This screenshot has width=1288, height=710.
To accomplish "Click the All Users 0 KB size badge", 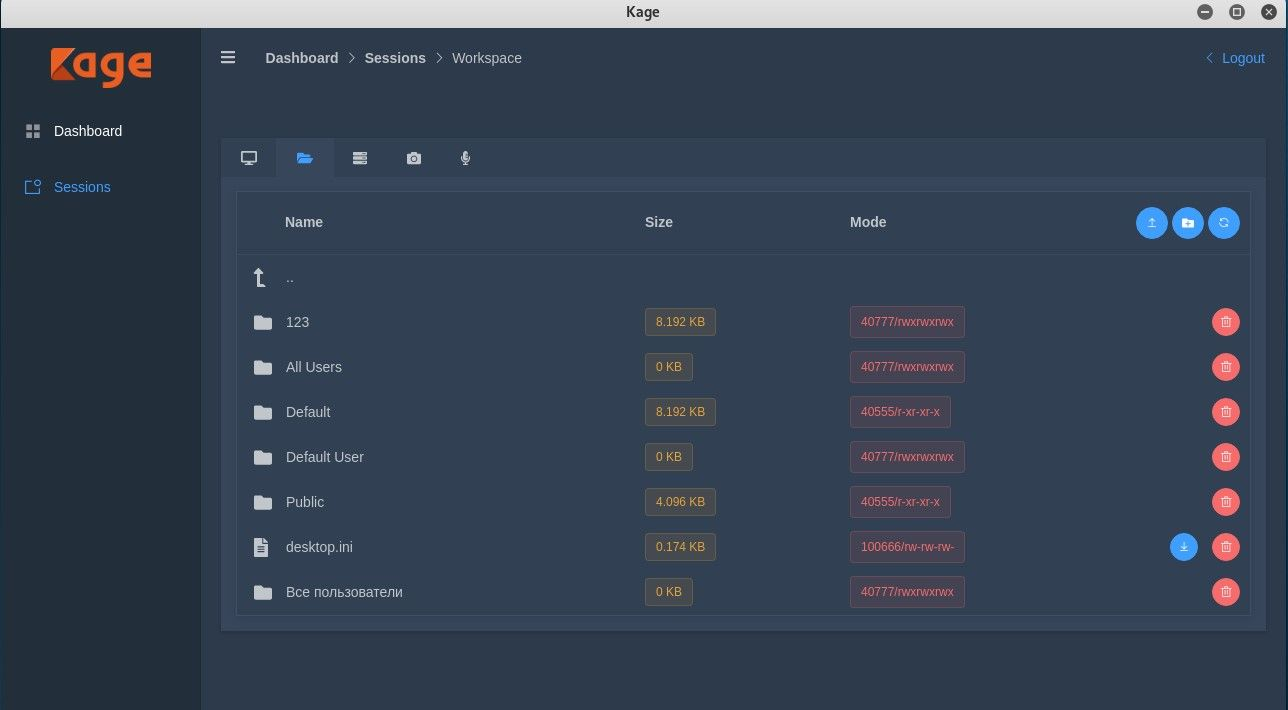I will pos(669,367).
